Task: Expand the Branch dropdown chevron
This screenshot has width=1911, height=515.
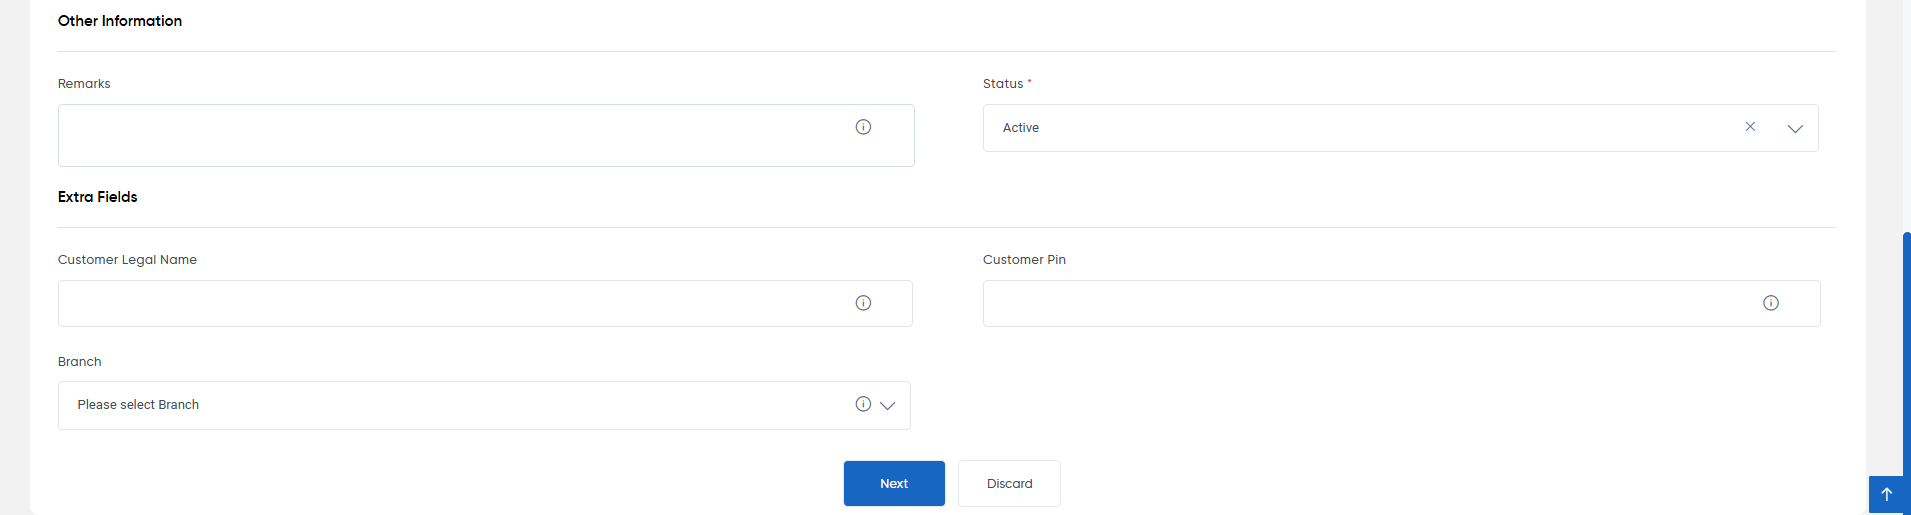Action: [x=887, y=405]
